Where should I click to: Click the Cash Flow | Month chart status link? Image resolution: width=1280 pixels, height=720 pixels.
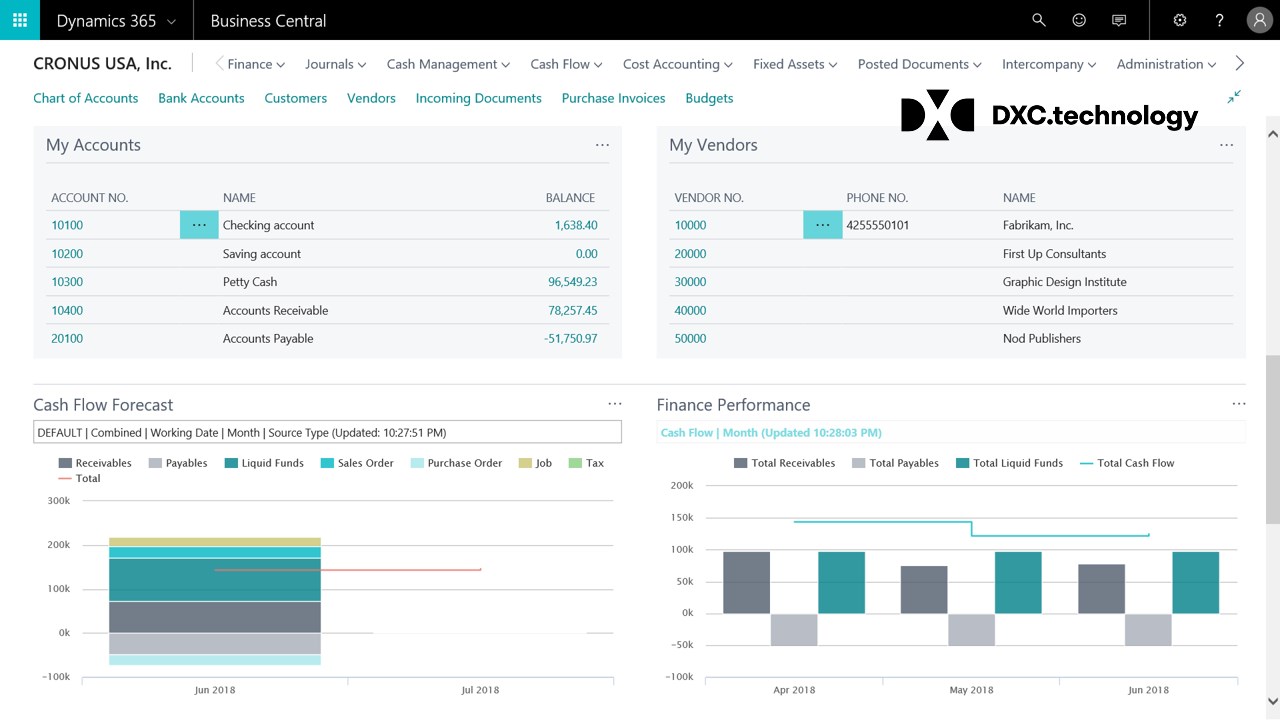point(771,433)
